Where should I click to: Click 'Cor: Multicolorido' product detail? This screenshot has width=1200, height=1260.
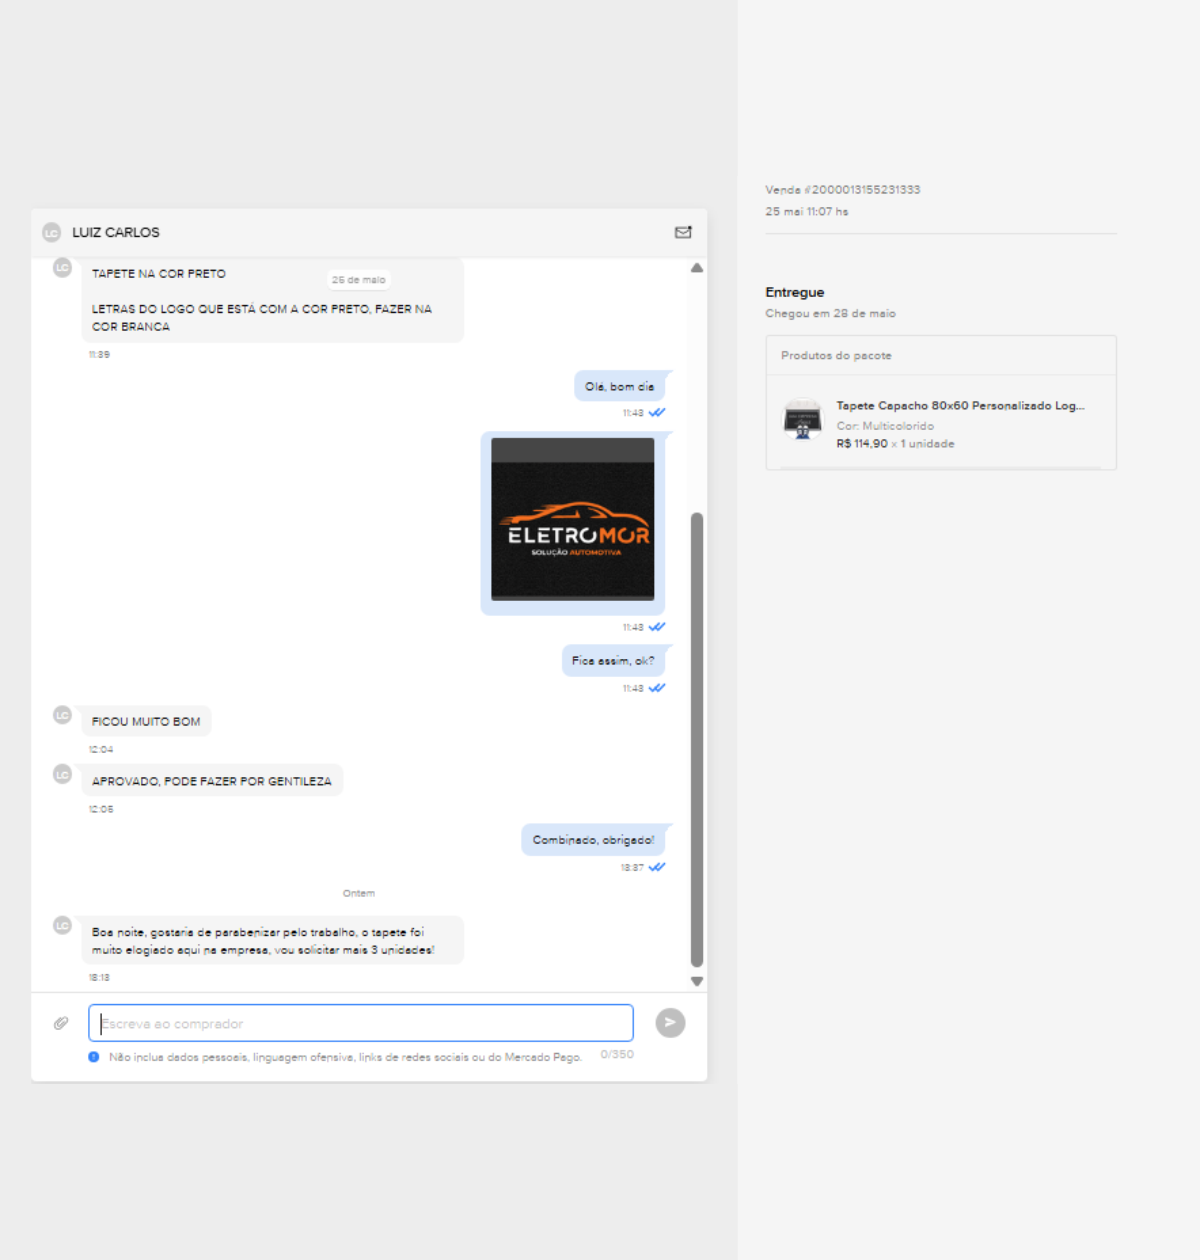tap(885, 426)
